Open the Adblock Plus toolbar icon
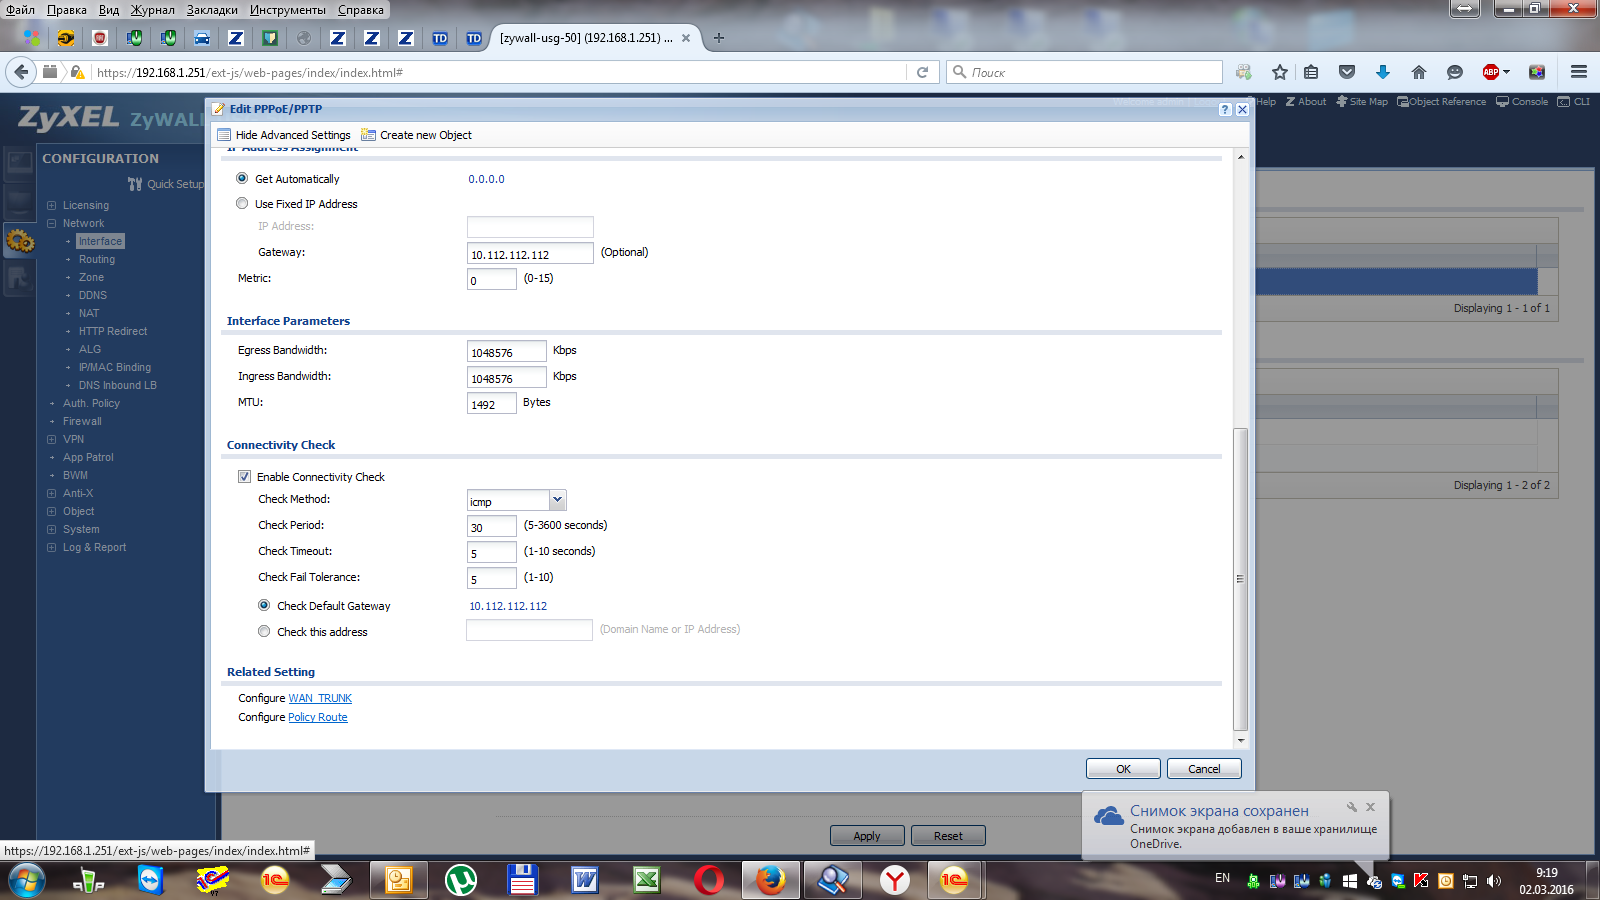This screenshot has height=900, width=1600. 1491,72
